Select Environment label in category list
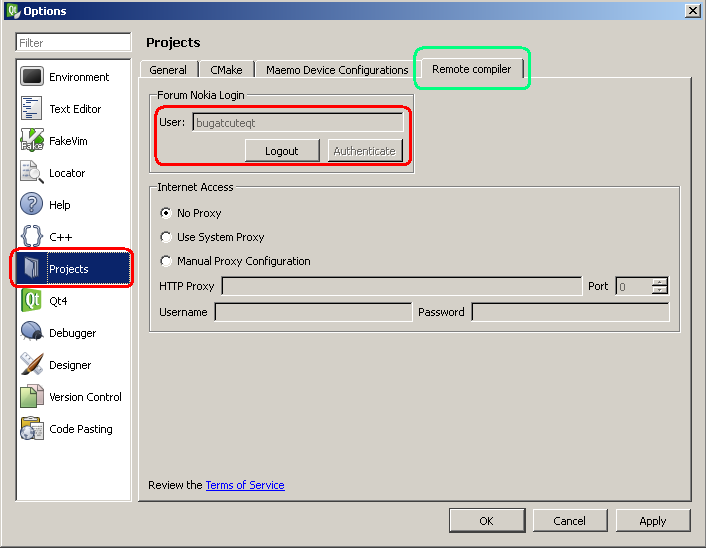 [x=79, y=77]
